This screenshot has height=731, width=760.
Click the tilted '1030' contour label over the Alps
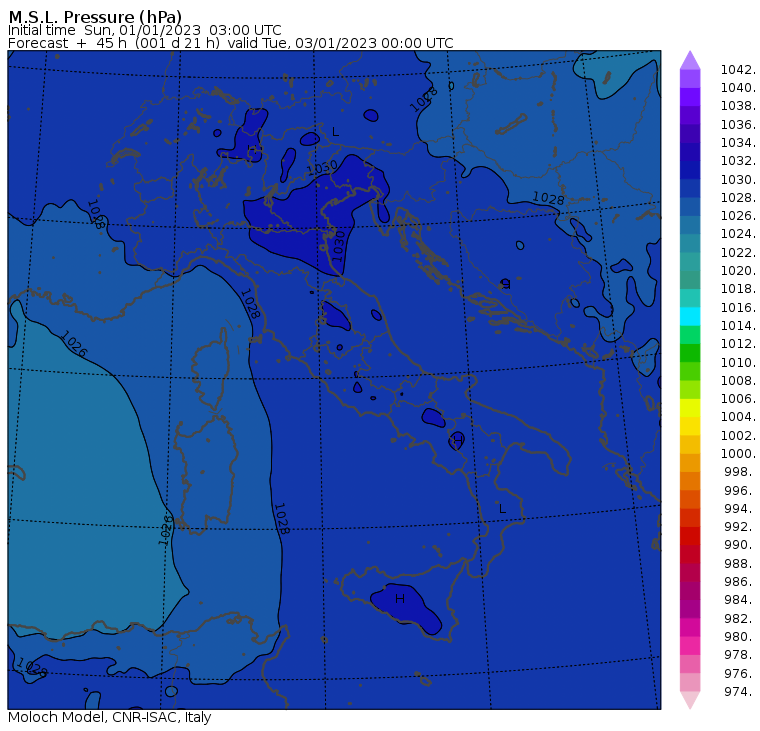pyautogui.click(x=322, y=169)
